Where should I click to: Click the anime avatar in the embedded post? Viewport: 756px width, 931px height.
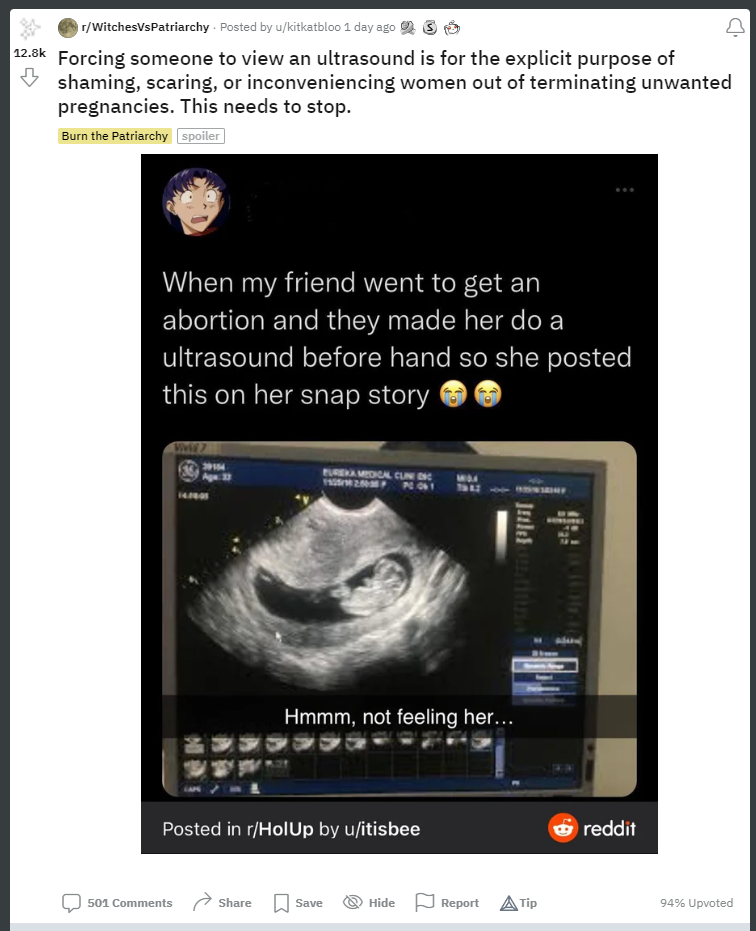[195, 202]
